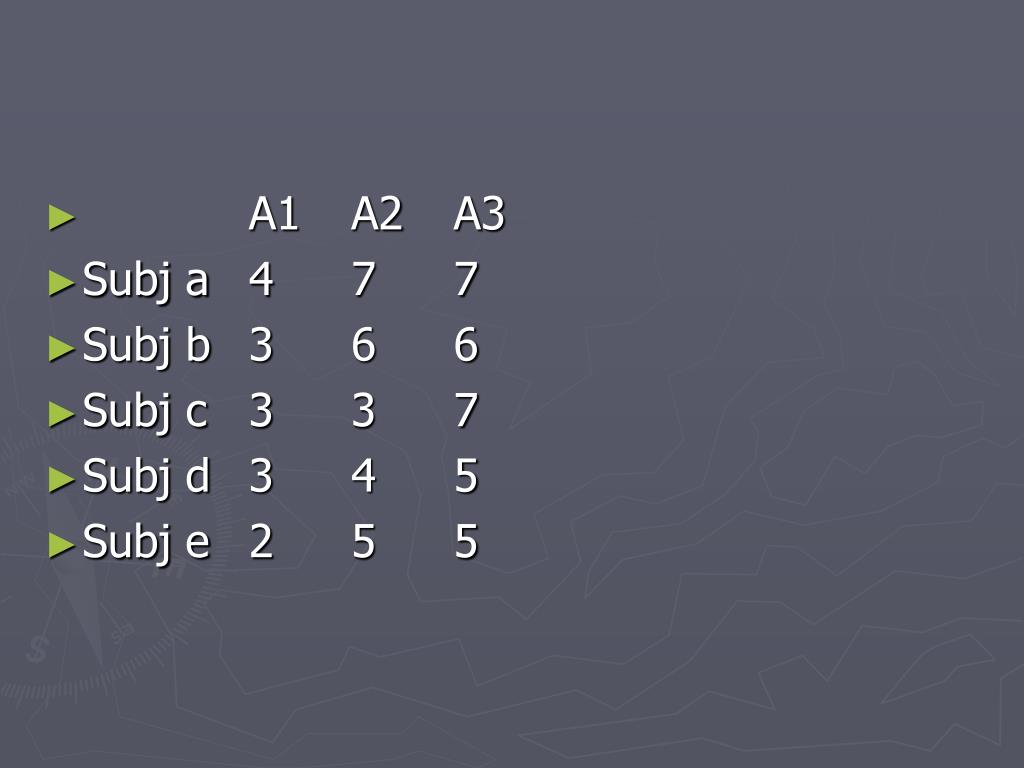Click the Subj d row label
Screen dimensions: 1024x768
[x=146, y=478]
